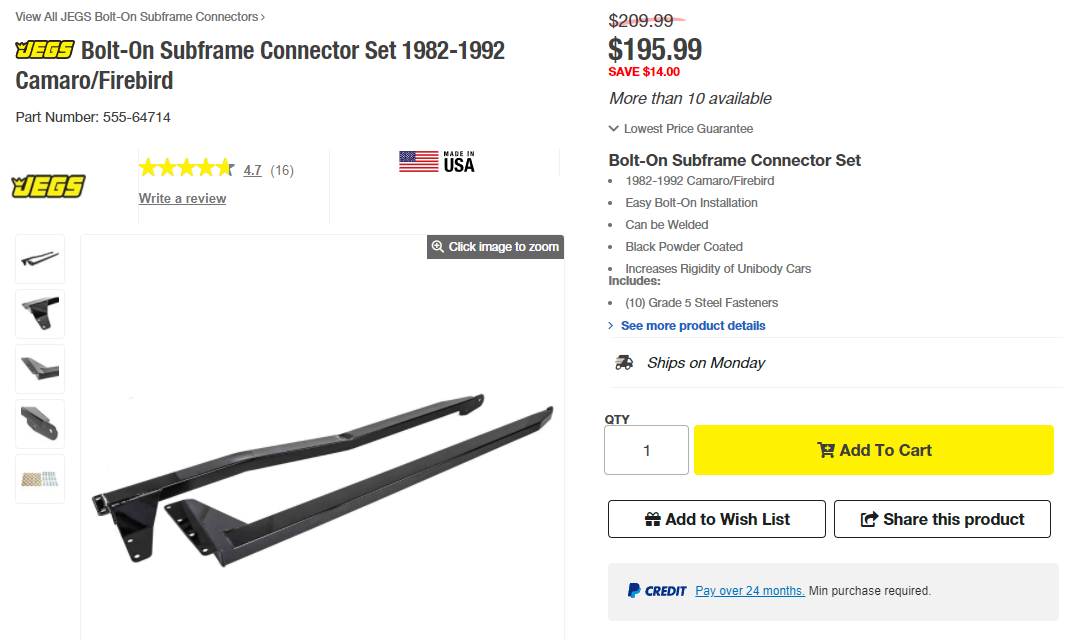Select fourth thumbnail of mounting bracket
The image size is (1071, 640).
pyautogui.click(x=40, y=424)
